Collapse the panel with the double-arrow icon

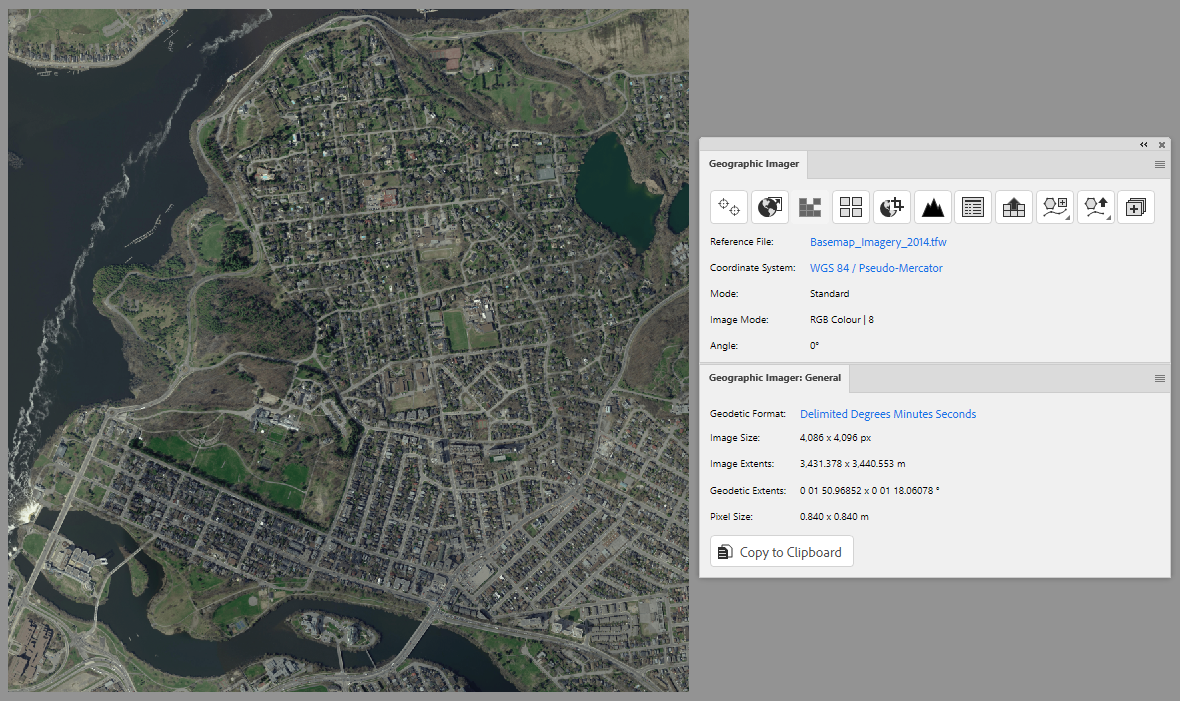[1144, 145]
